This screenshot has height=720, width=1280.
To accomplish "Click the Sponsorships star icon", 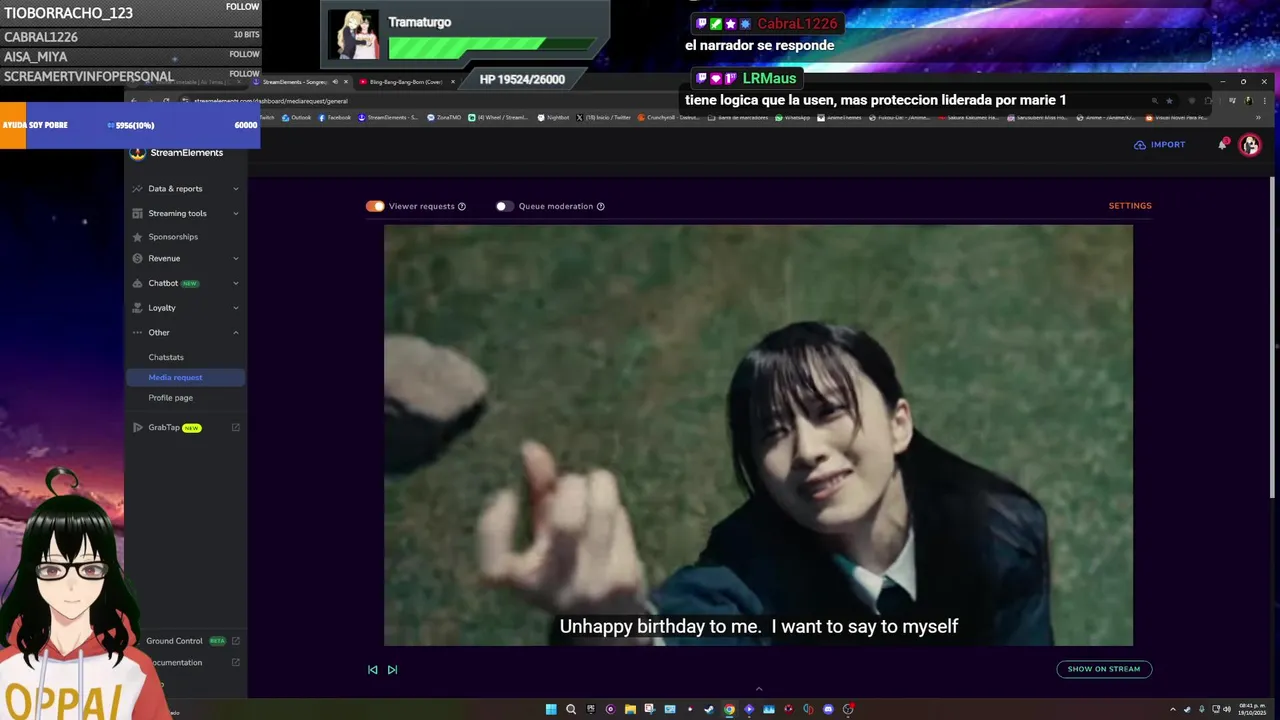I will click(x=138, y=237).
